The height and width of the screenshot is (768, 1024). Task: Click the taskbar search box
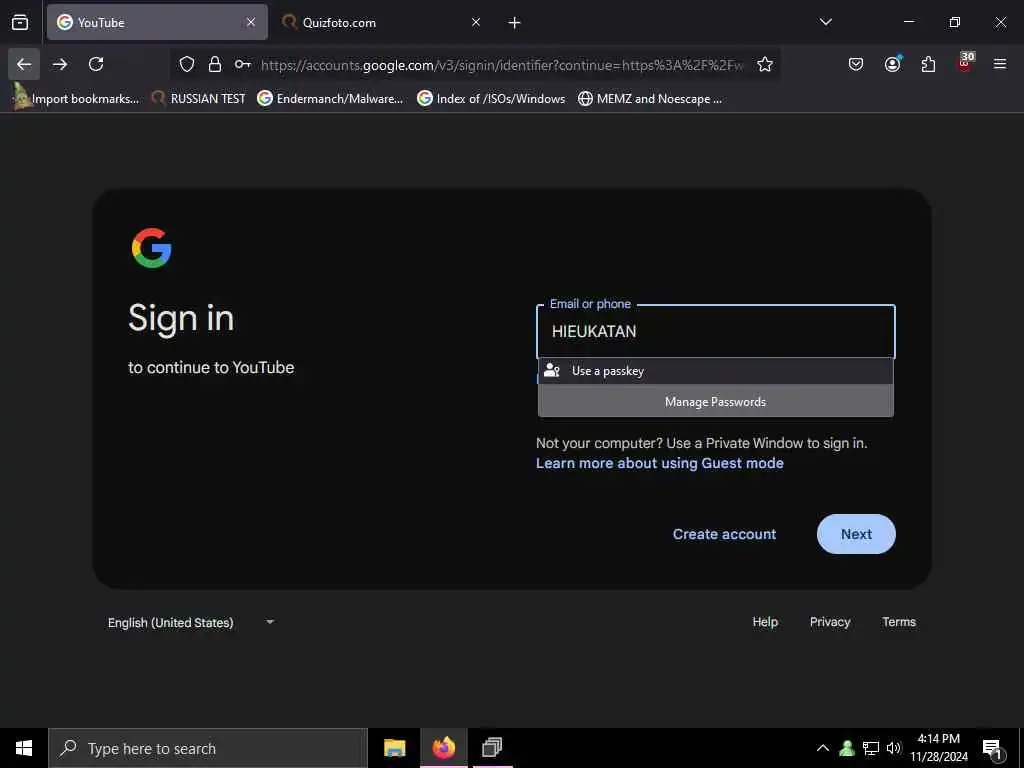[208, 748]
